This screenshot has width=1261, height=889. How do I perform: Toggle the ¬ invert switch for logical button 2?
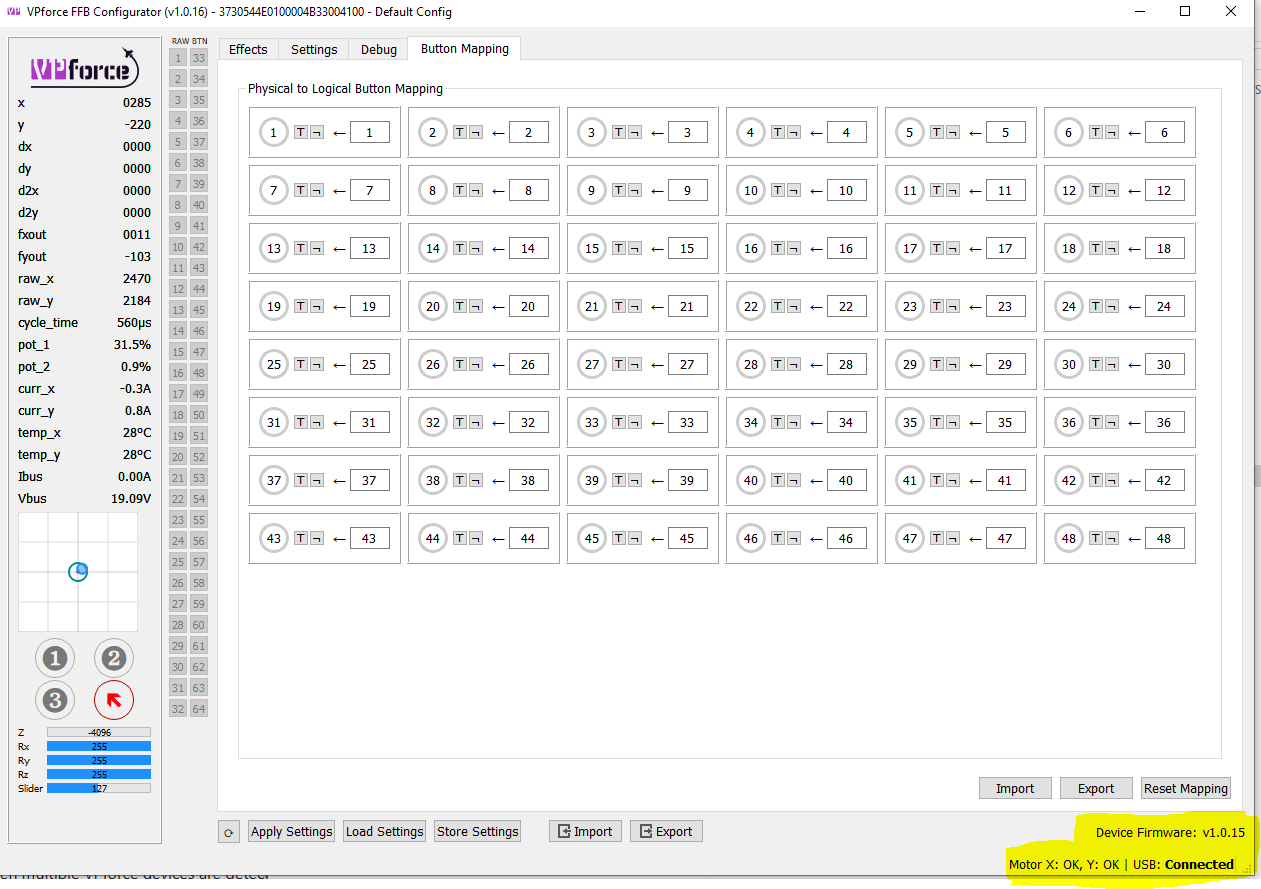tap(475, 132)
